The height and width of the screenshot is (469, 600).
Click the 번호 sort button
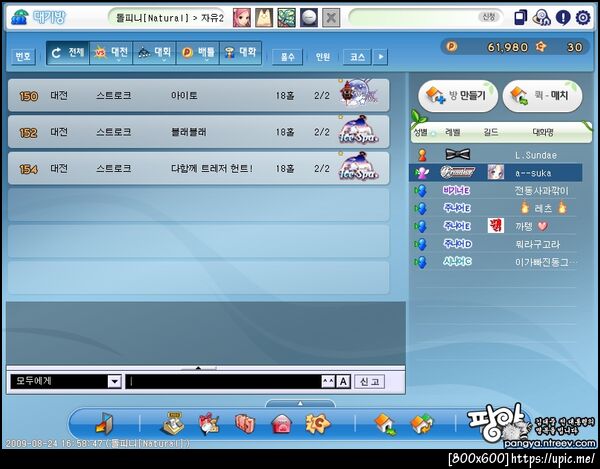coord(23,57)
